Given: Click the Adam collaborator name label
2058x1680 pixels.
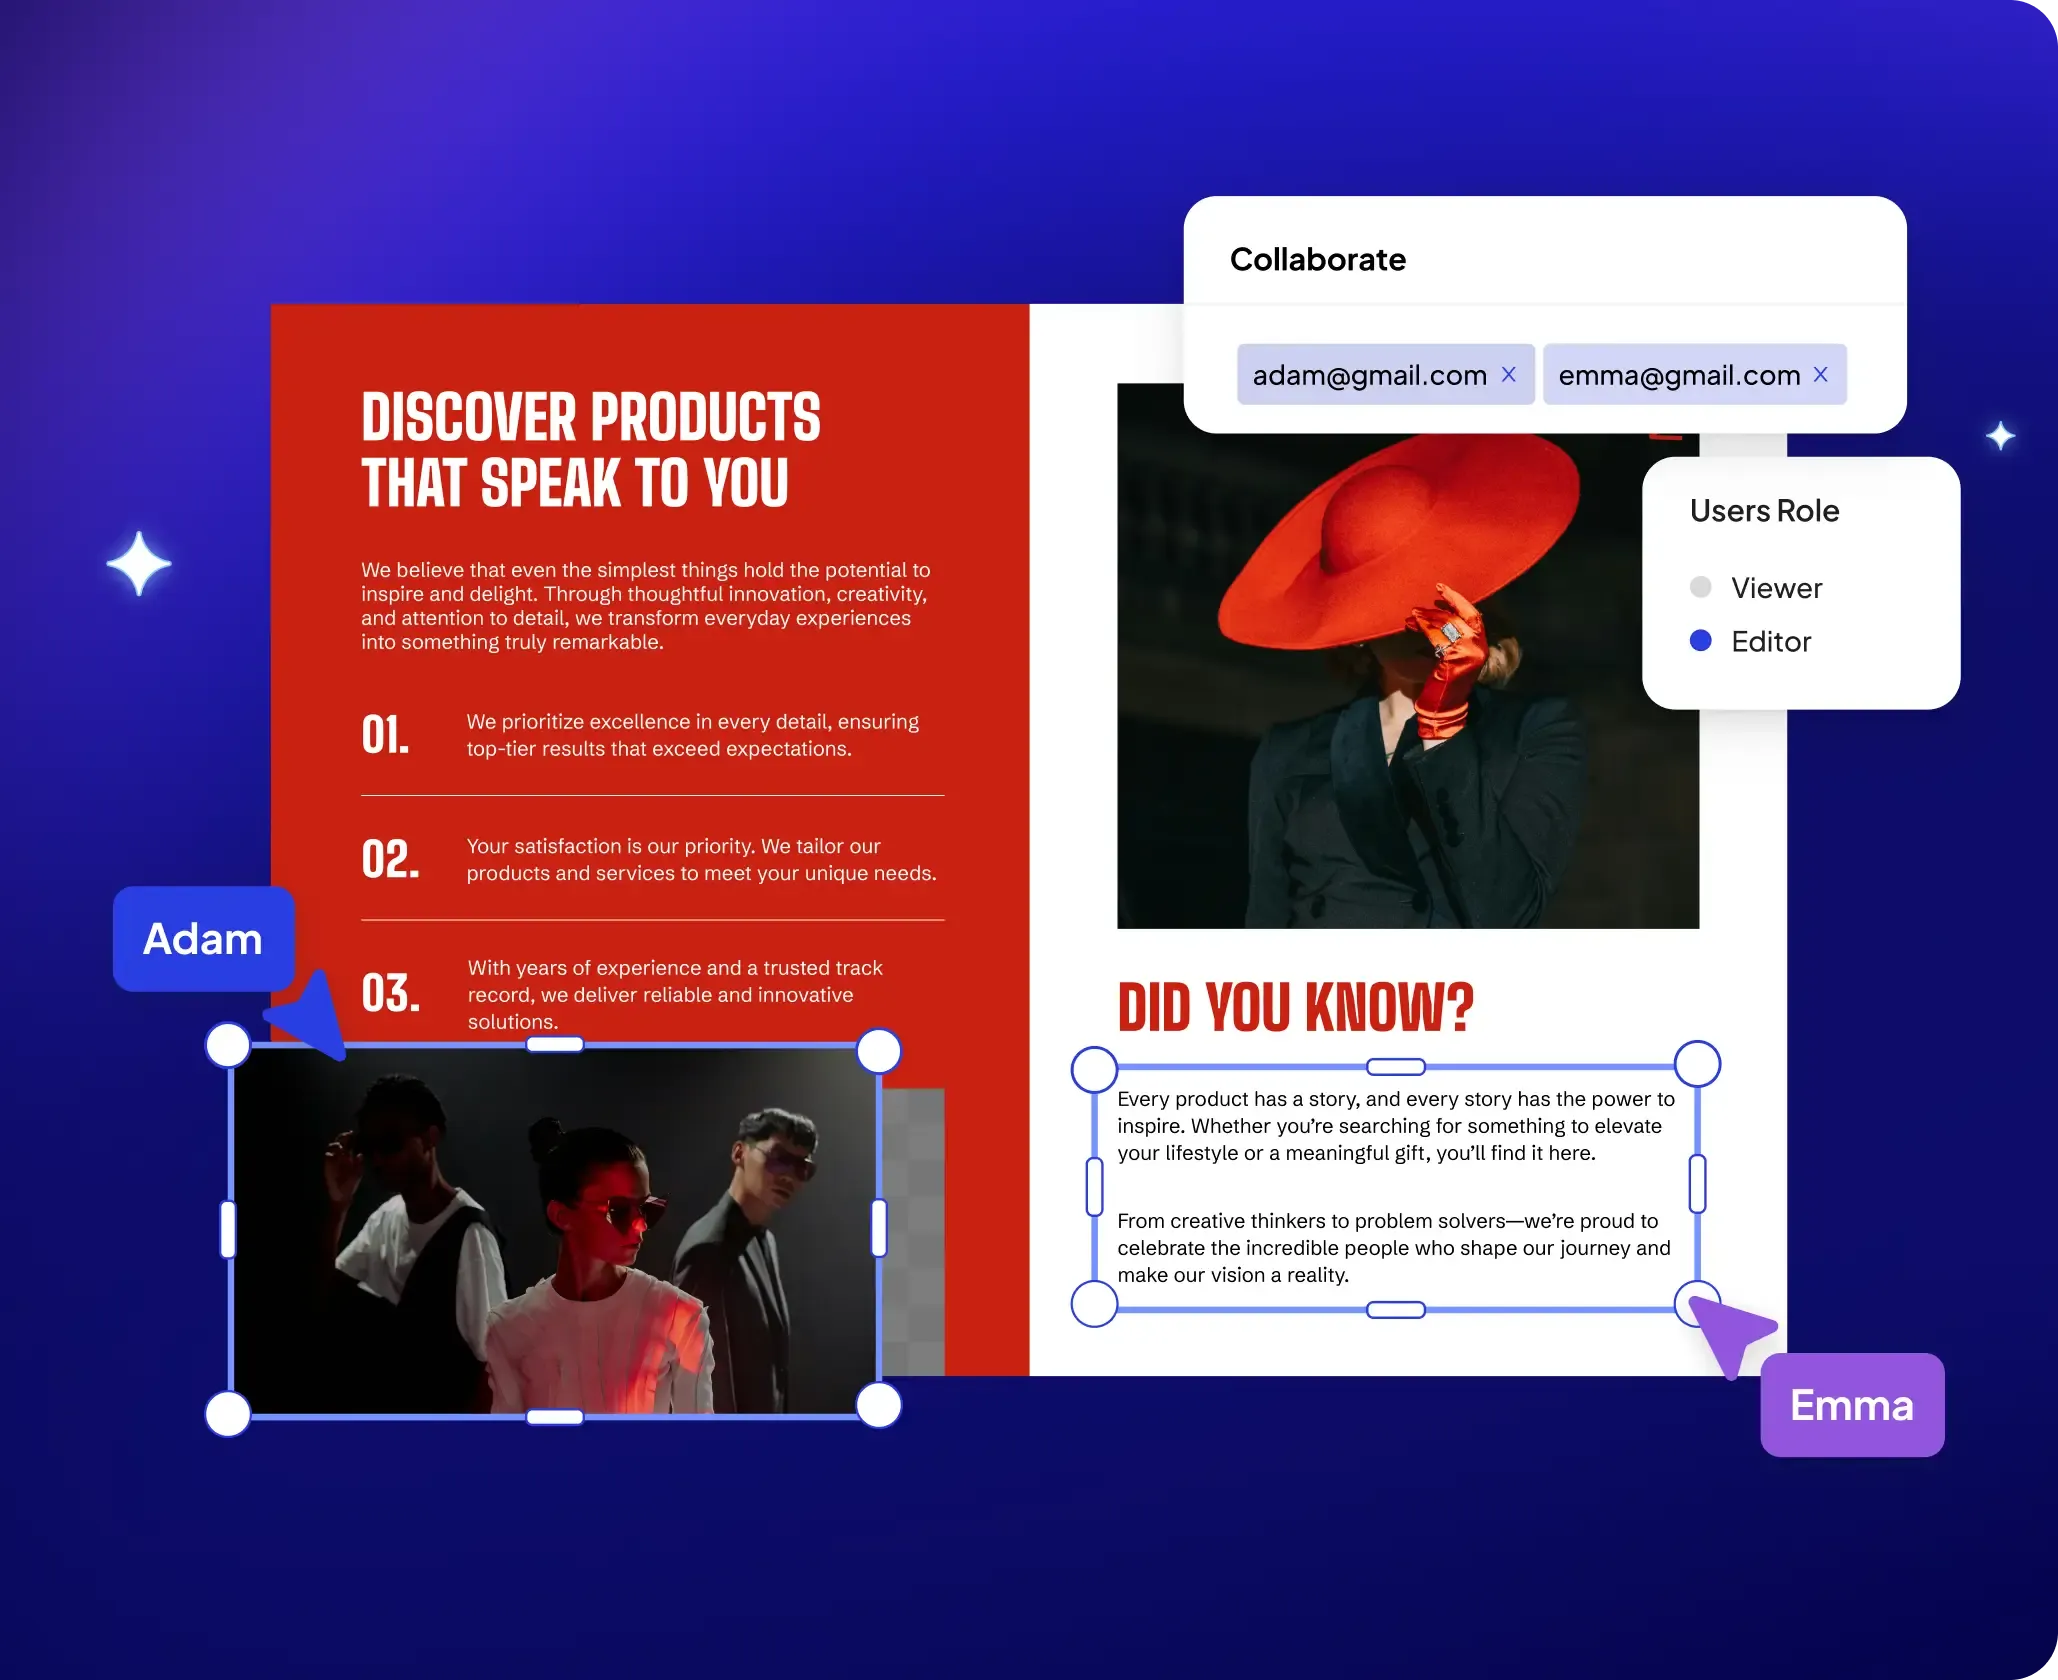Looking at the screenshot, I should 203,939.
